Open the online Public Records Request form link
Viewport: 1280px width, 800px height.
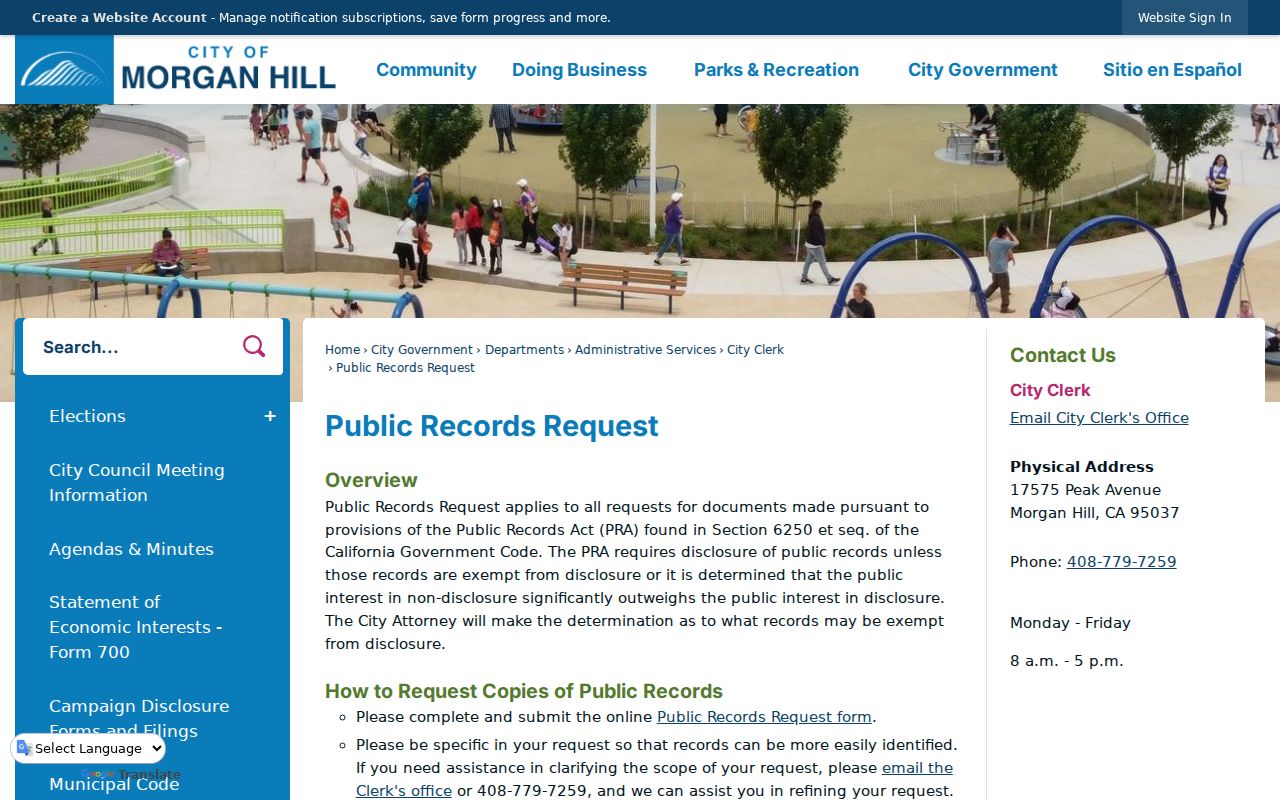click(764, 717)
